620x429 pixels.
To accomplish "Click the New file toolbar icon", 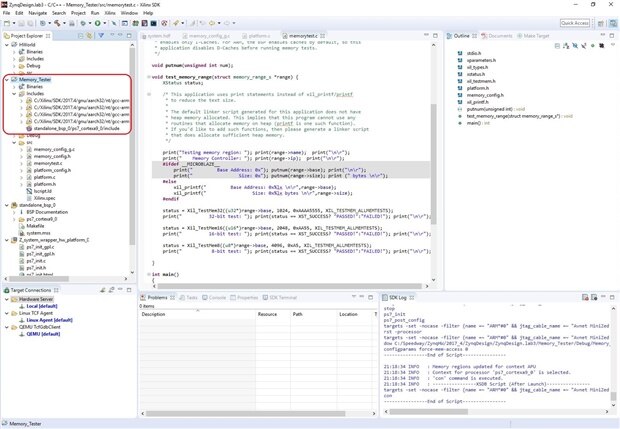I will [x=7, y=23].
